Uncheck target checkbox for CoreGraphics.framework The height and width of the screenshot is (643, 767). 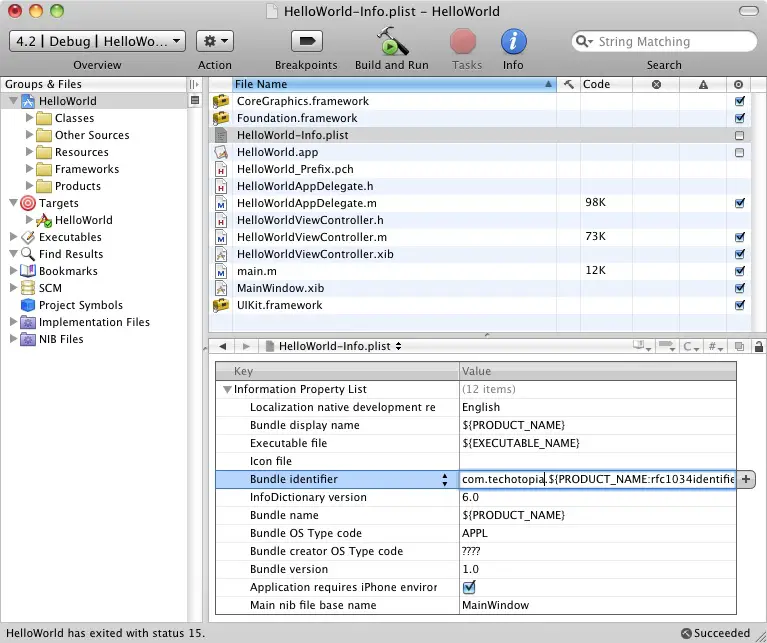click(740, 101)
